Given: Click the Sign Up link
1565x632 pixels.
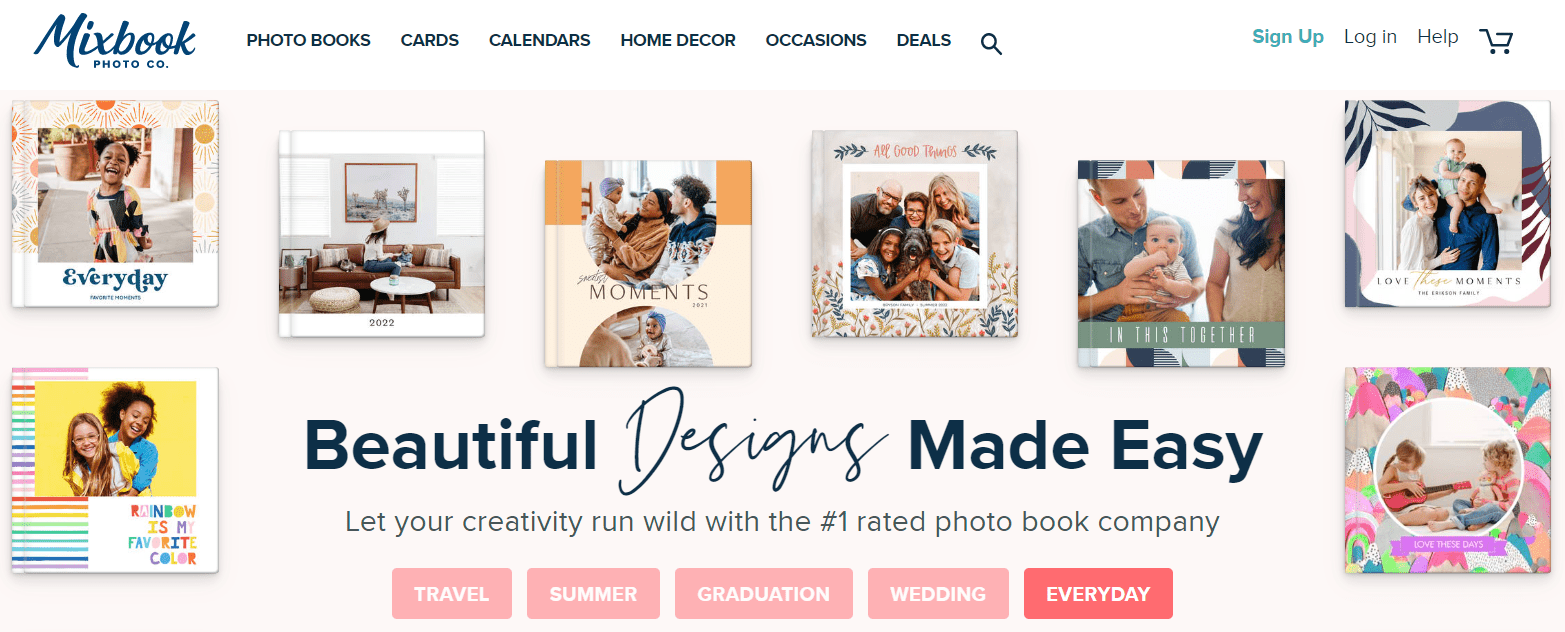Looking at the screenshot, I should tap(1288, 37).
